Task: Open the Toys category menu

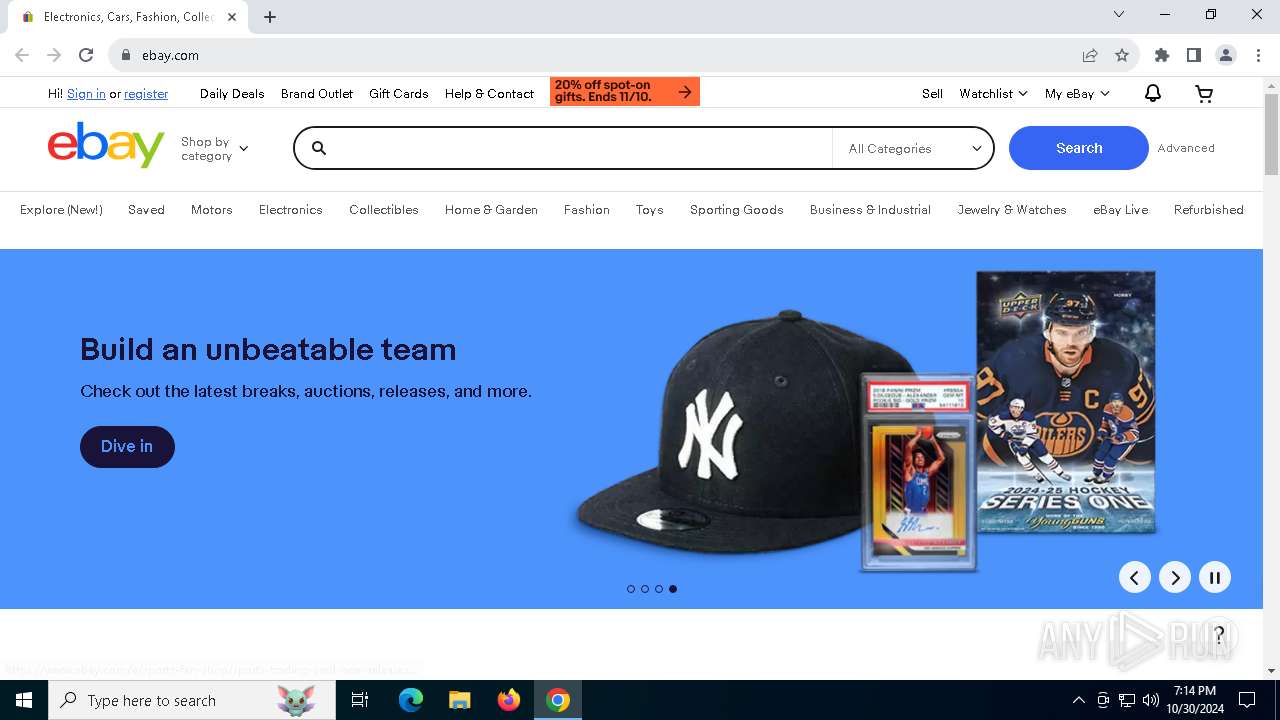Action: (x=650, y=209)
